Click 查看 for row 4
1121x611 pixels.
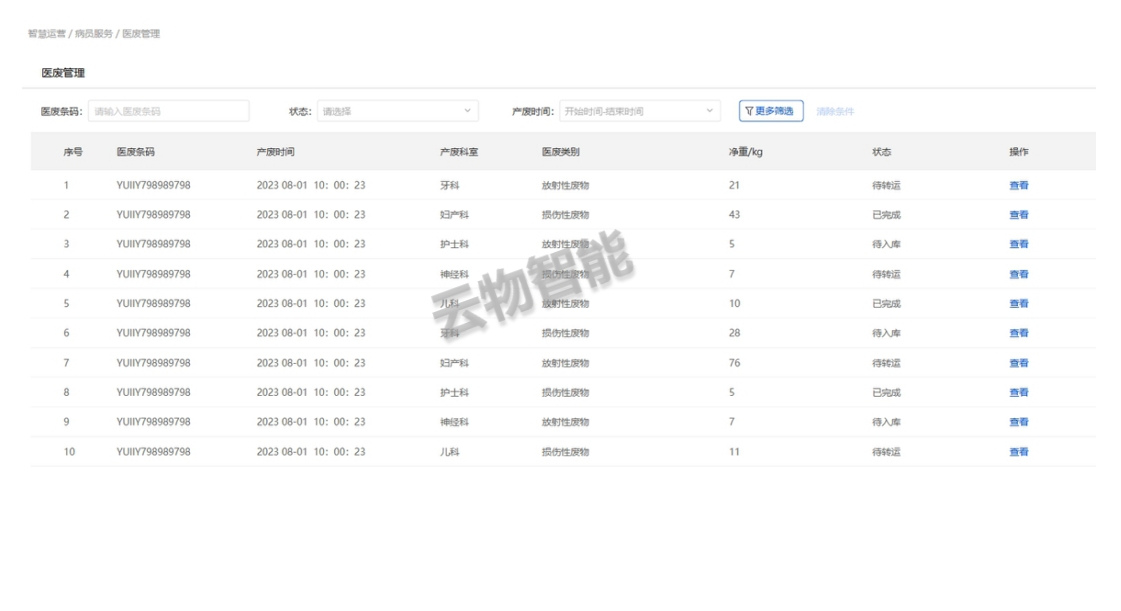coord(1019,274)
